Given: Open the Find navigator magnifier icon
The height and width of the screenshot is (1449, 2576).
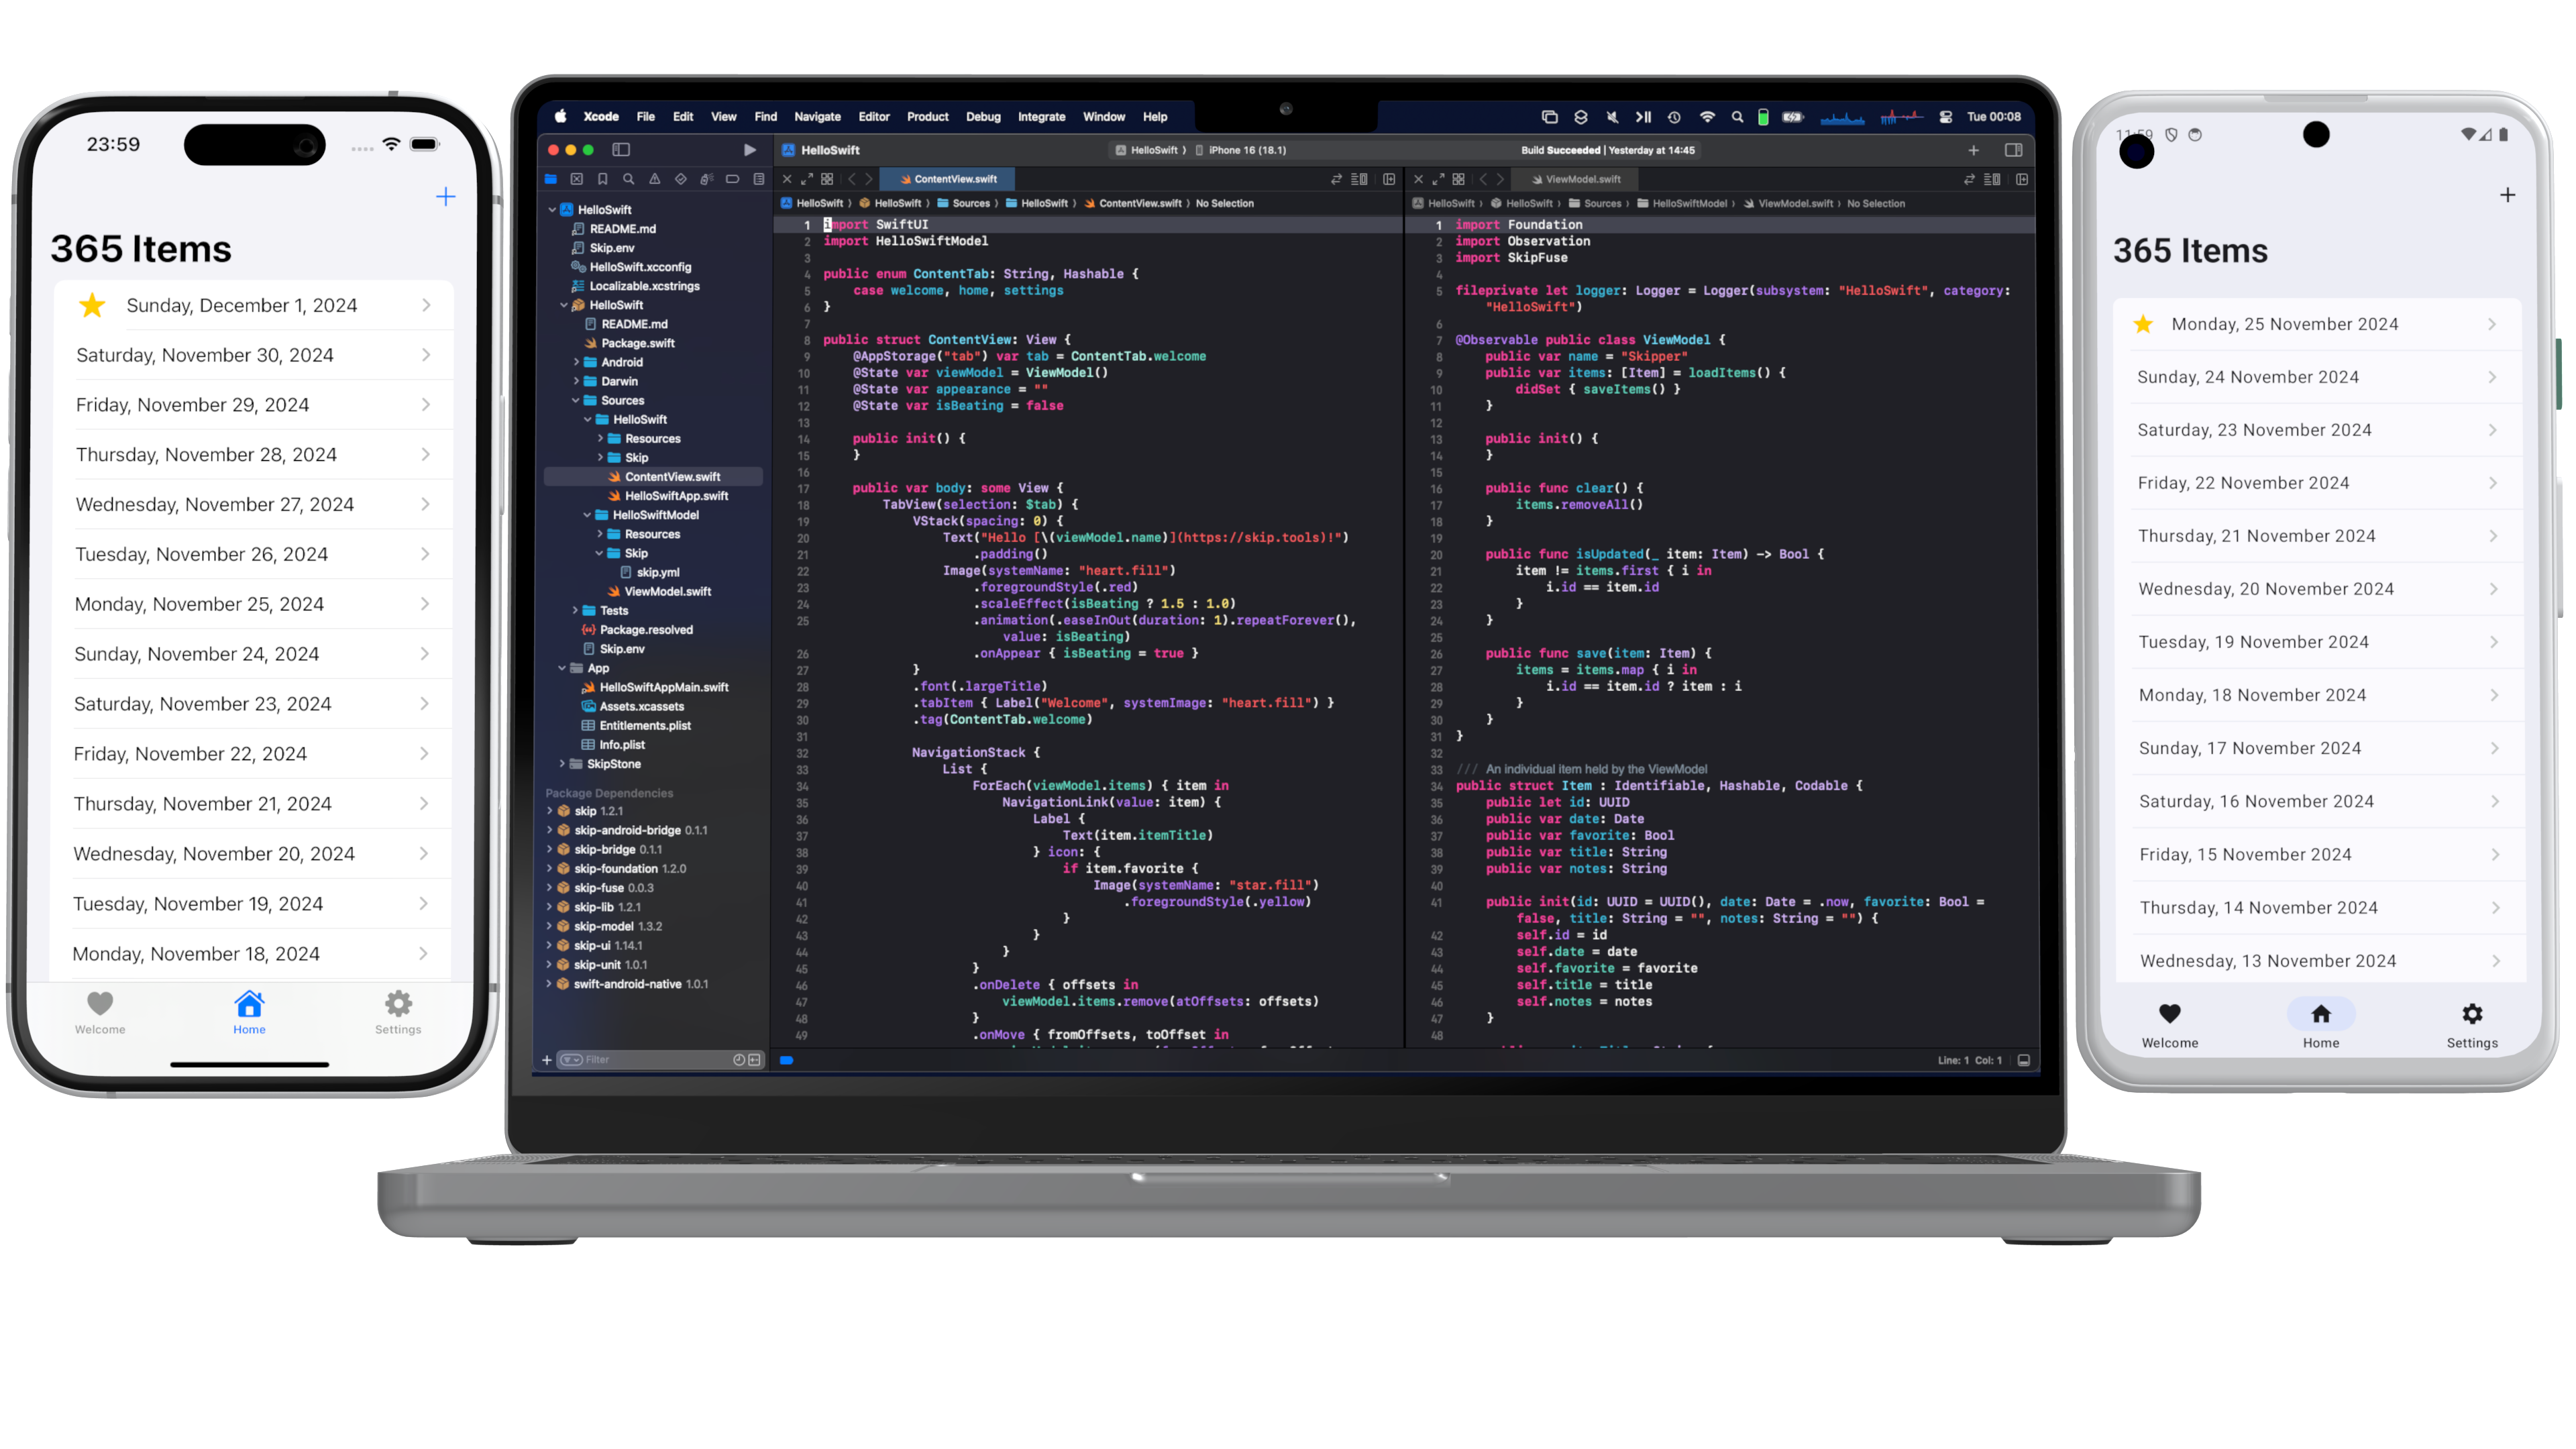Looking at the screenshot, I should [629, 179].
